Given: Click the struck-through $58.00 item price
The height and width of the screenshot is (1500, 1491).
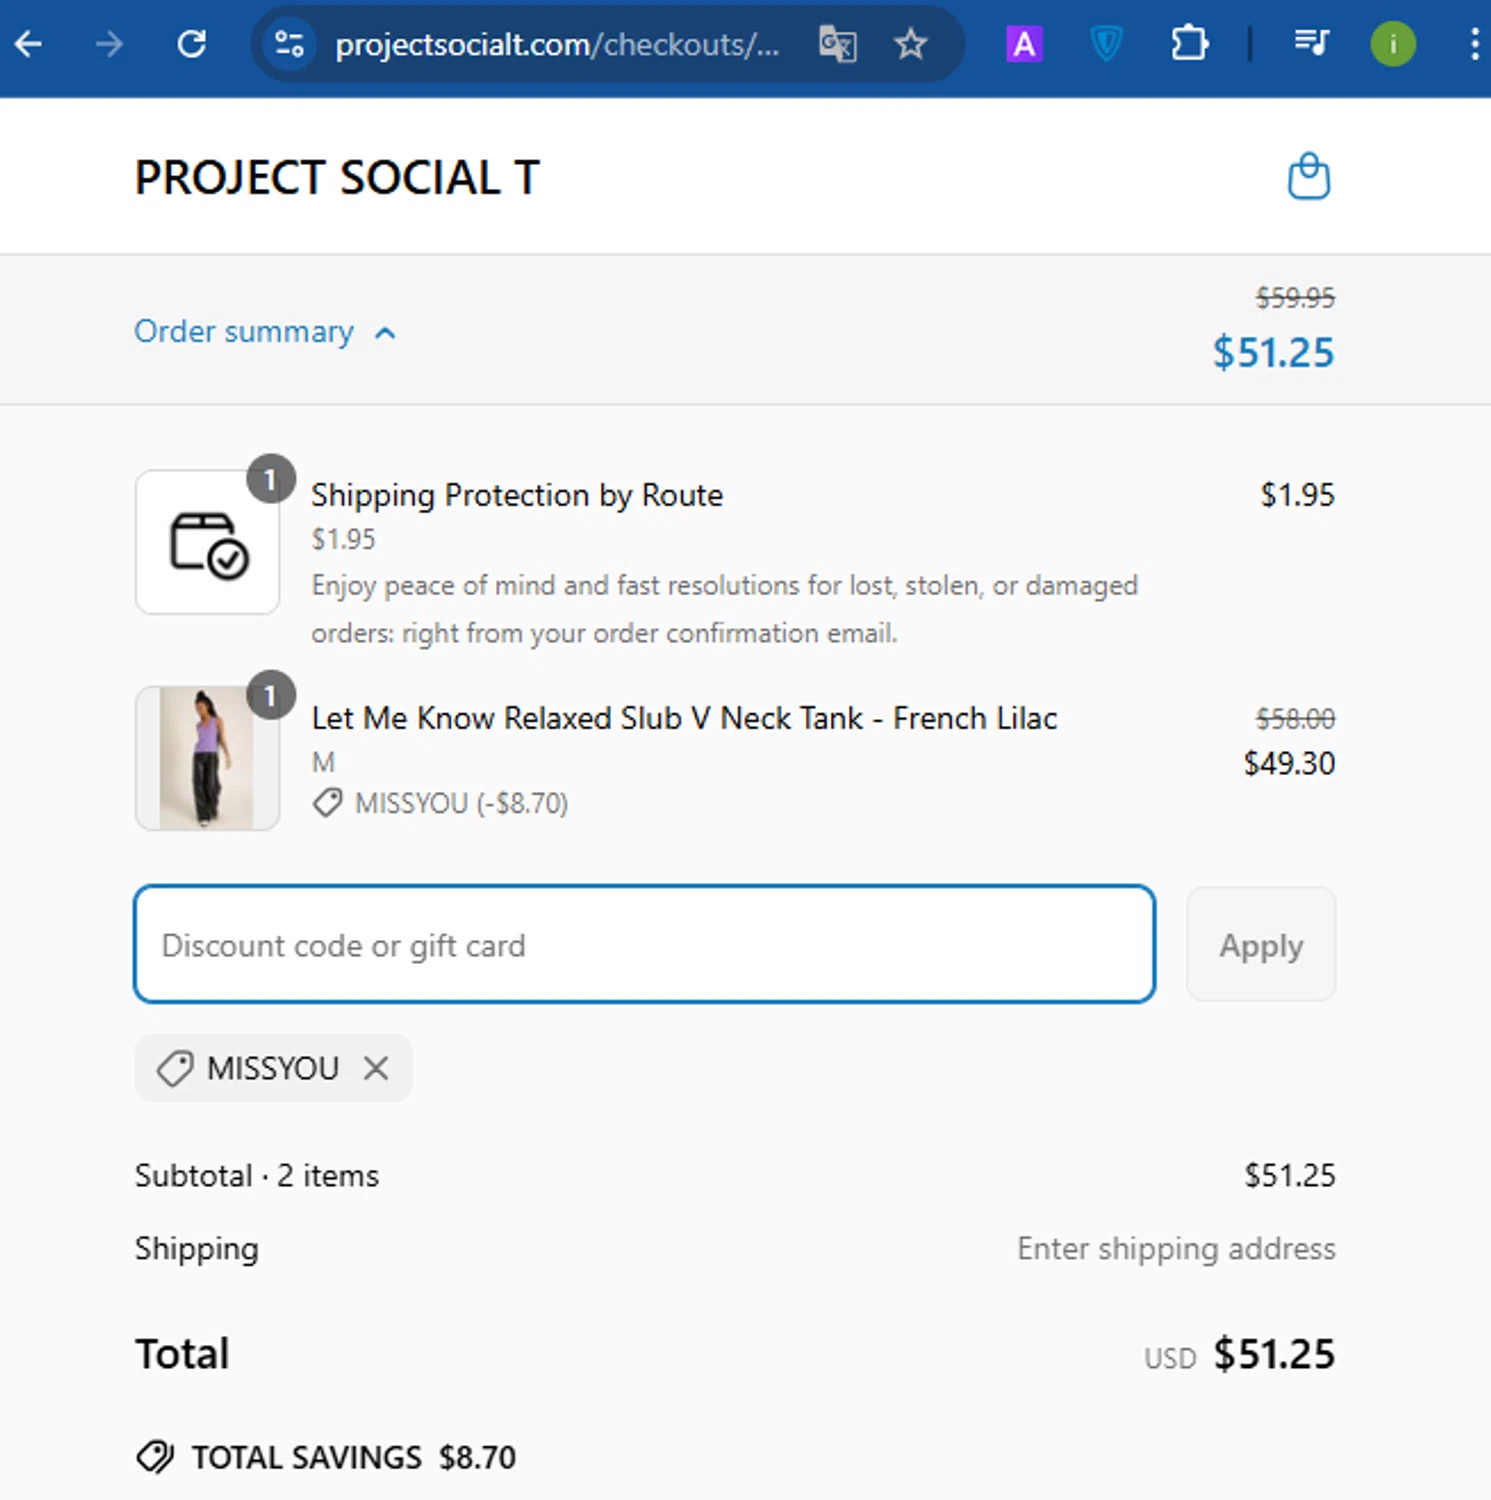Looking at the screenshot, I should click(x=1295, y=718).
